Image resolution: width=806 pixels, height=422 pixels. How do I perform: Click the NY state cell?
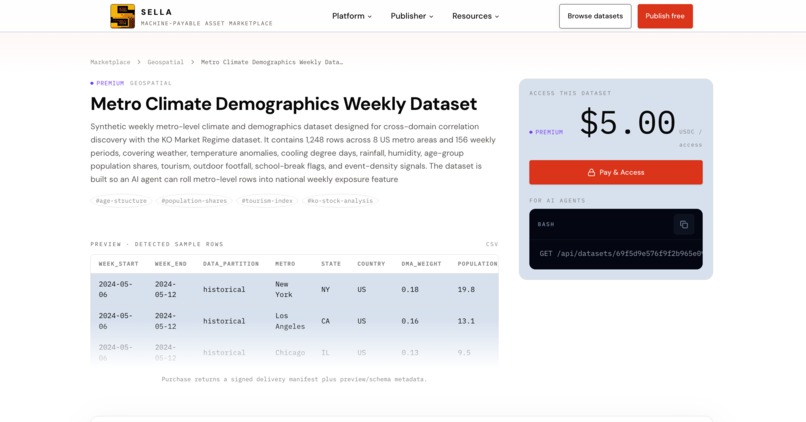[325, 289]
